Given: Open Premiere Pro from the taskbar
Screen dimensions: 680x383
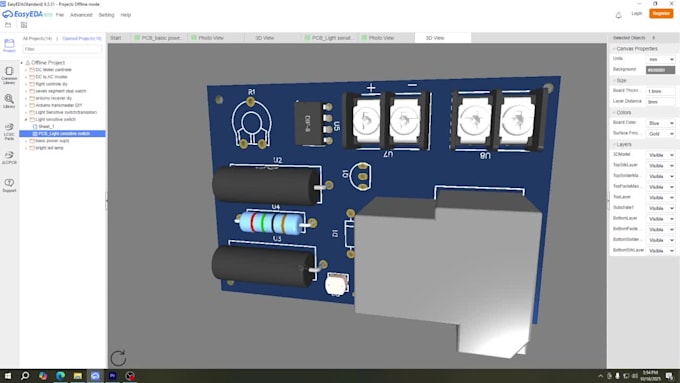Looking at the screenshot, I should click(113, 376).
